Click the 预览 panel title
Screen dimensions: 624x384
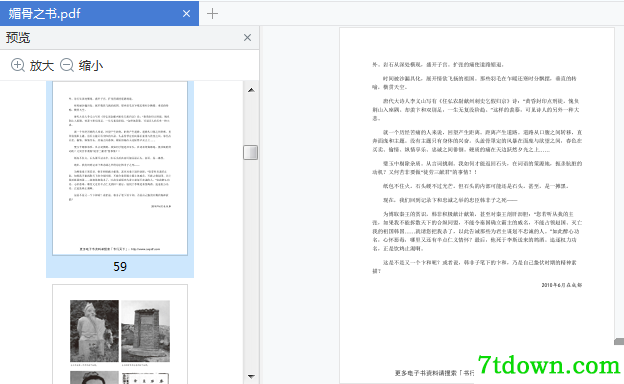coord(18,37)
